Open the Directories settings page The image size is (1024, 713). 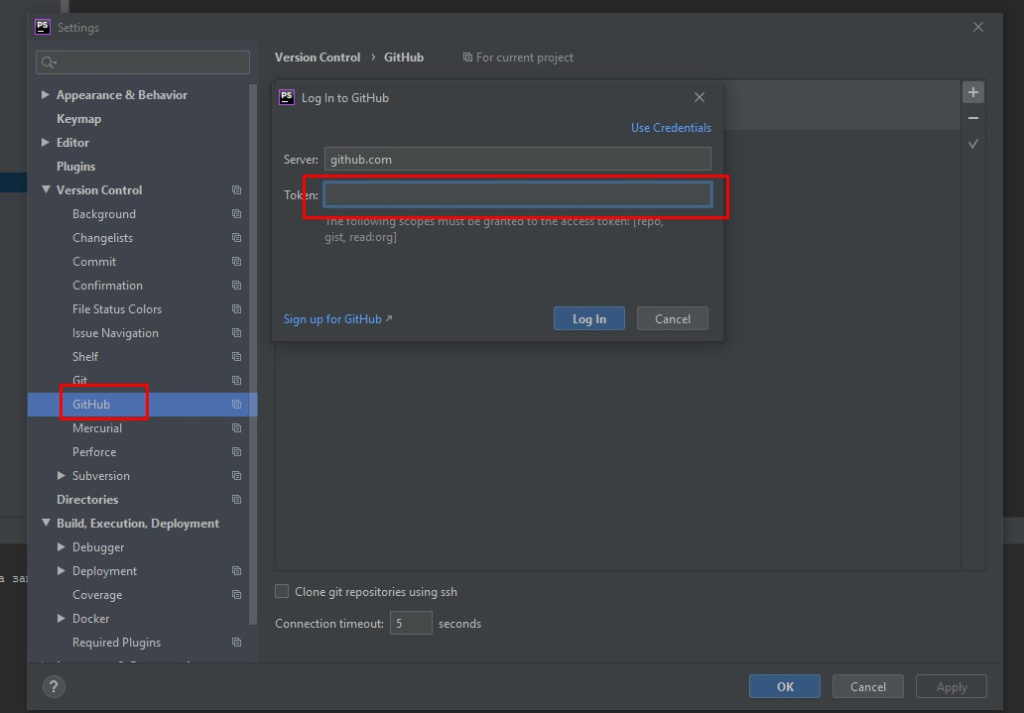87,499
